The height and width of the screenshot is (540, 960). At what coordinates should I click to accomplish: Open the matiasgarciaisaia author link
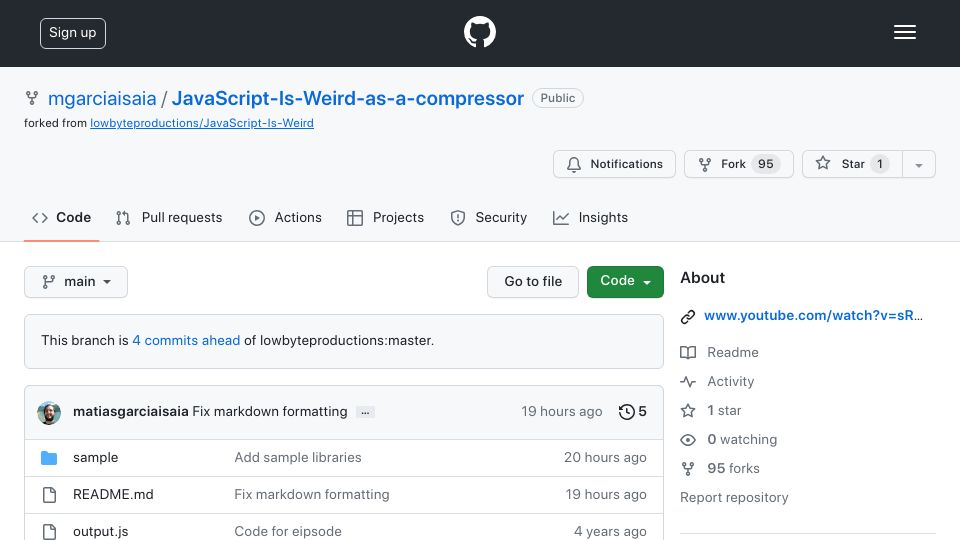tap(130, 411)
